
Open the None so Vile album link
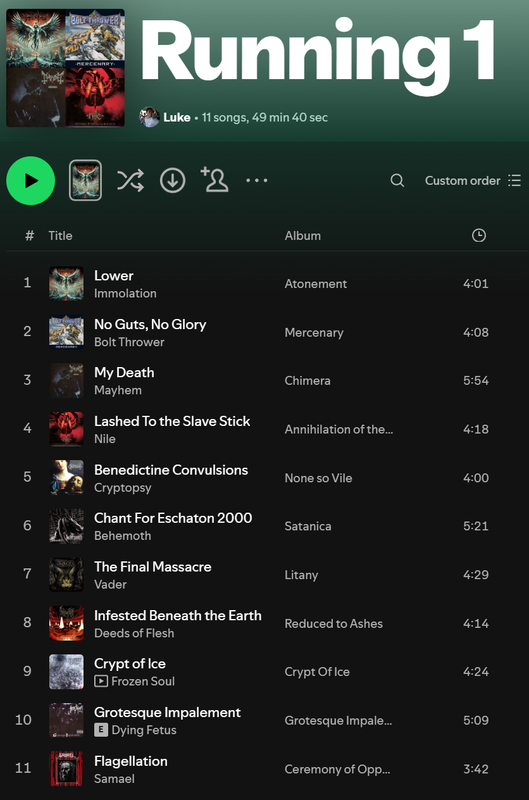pos(318,478)
